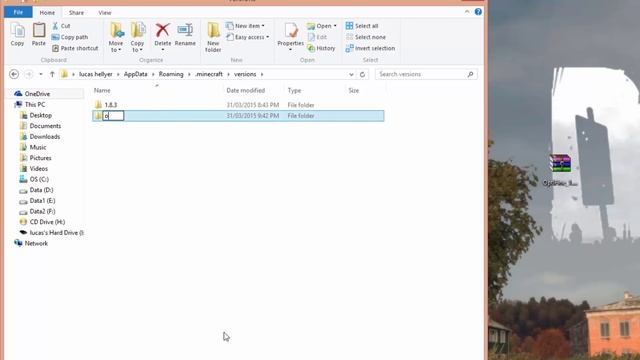The width and height of the screenshot is (640, 360).
Task: Click the Rename ribbon icon
Action: pyautogui.click(x=185, y=34)
